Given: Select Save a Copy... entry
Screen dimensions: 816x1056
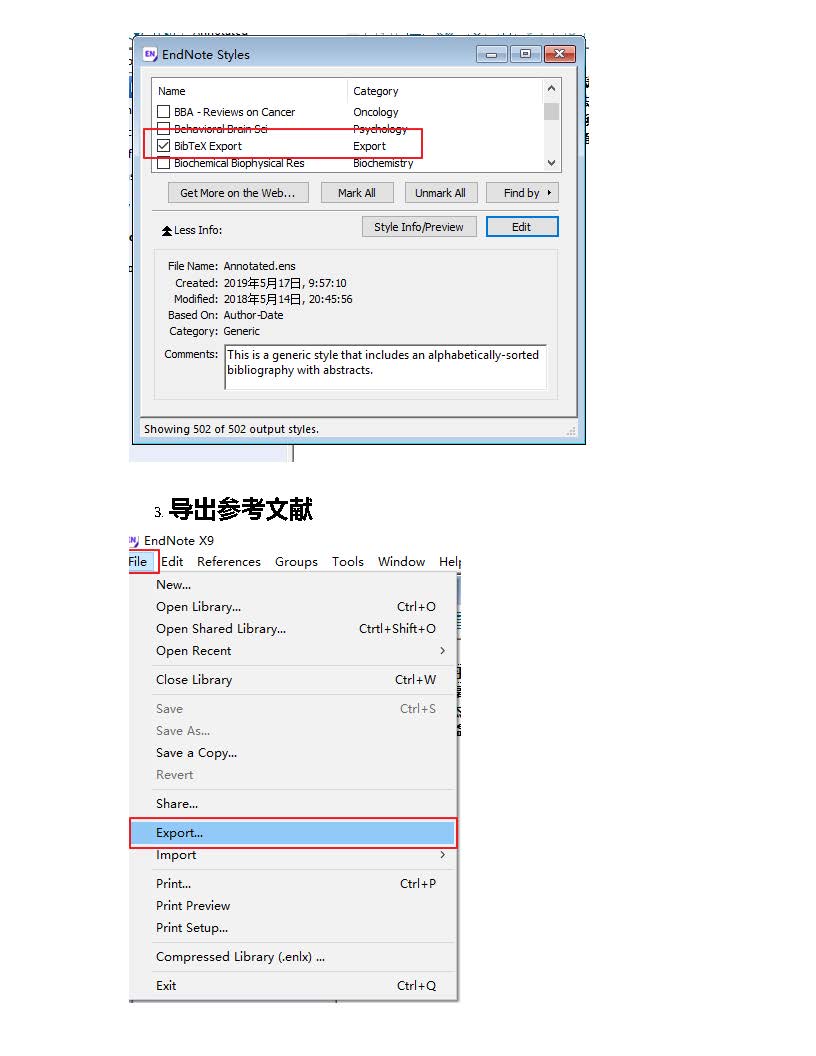Looking at the screenshot, I should [293, 753].
